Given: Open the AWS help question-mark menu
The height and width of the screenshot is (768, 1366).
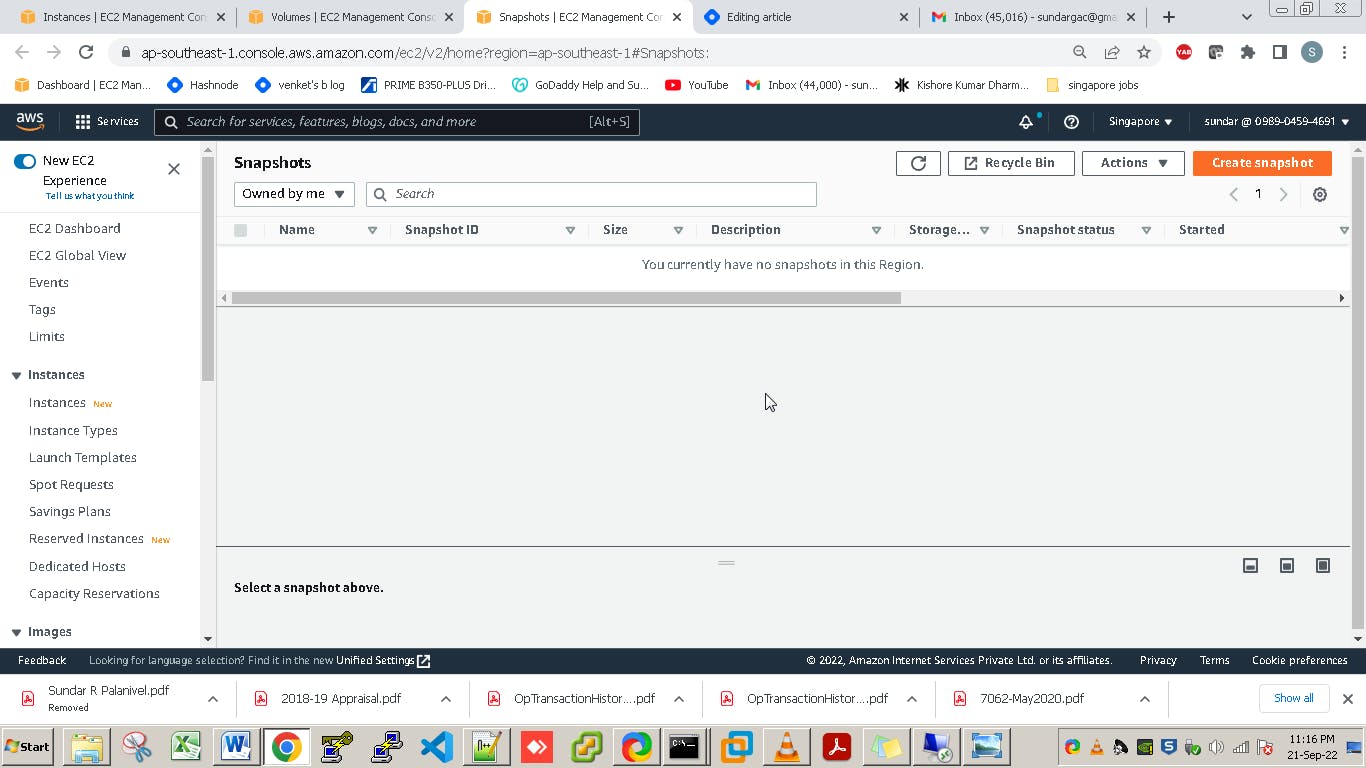Looking at the screenshot, I should pyautogui.click(x=1071, y=122).
